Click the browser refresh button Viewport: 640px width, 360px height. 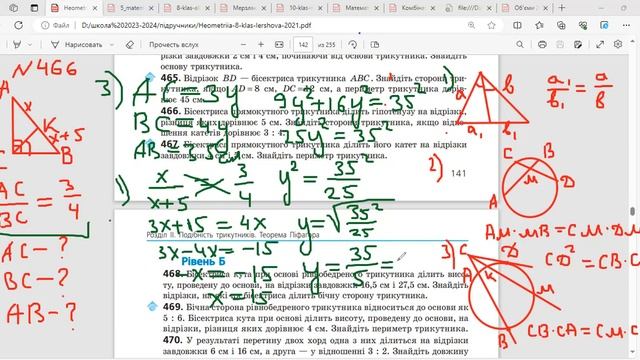coord(18,25)
